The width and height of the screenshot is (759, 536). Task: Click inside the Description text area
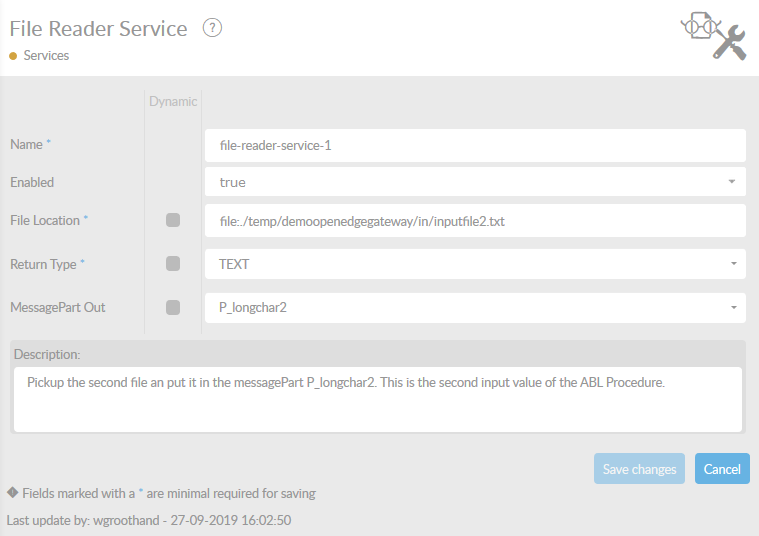click(x=378, y=399)
